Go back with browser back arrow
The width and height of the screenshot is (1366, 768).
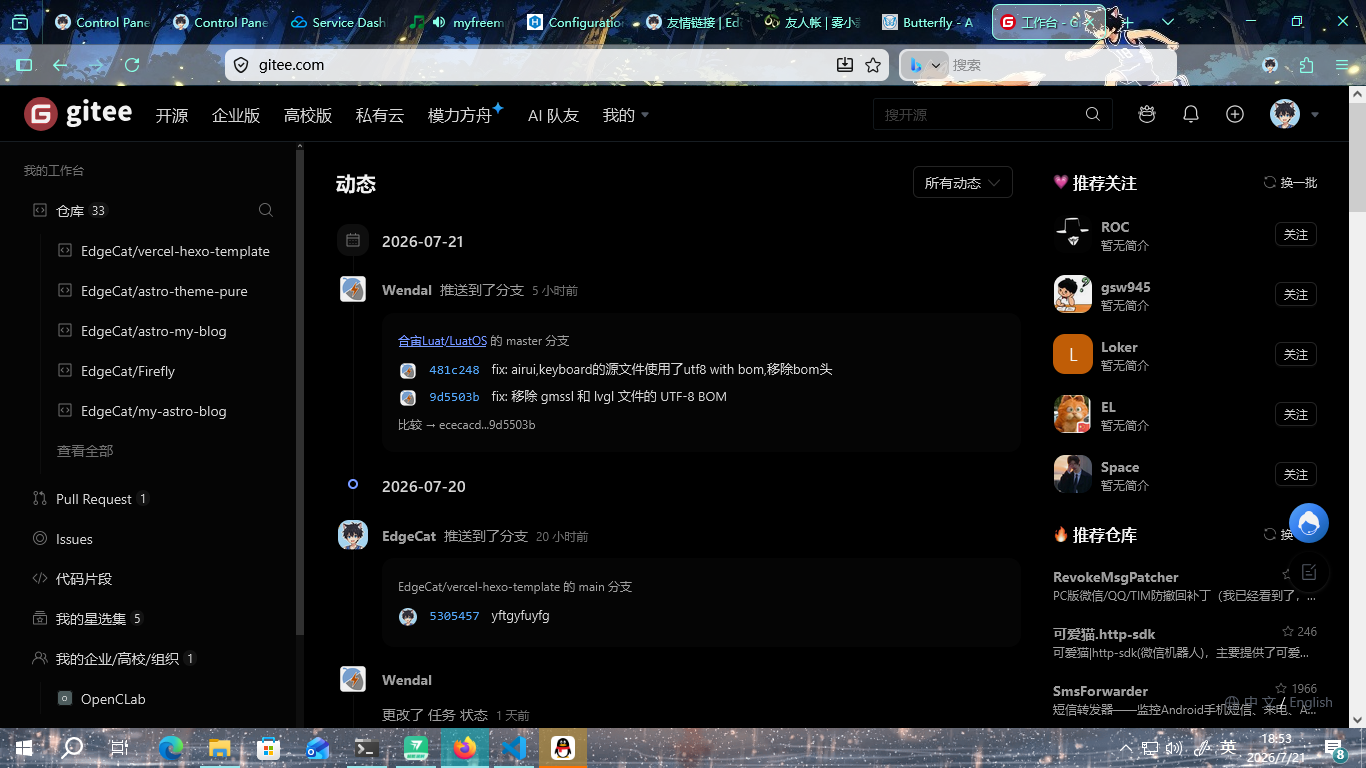(60, 65)
